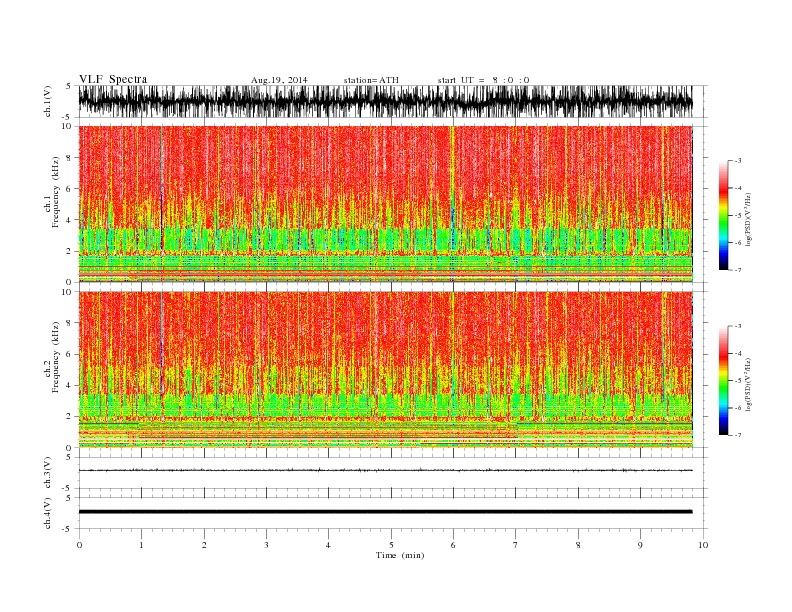Viewport: 792px width, 612px height.
Task: Click the "ch.1(V)" axis label
Action: [48, 101]
